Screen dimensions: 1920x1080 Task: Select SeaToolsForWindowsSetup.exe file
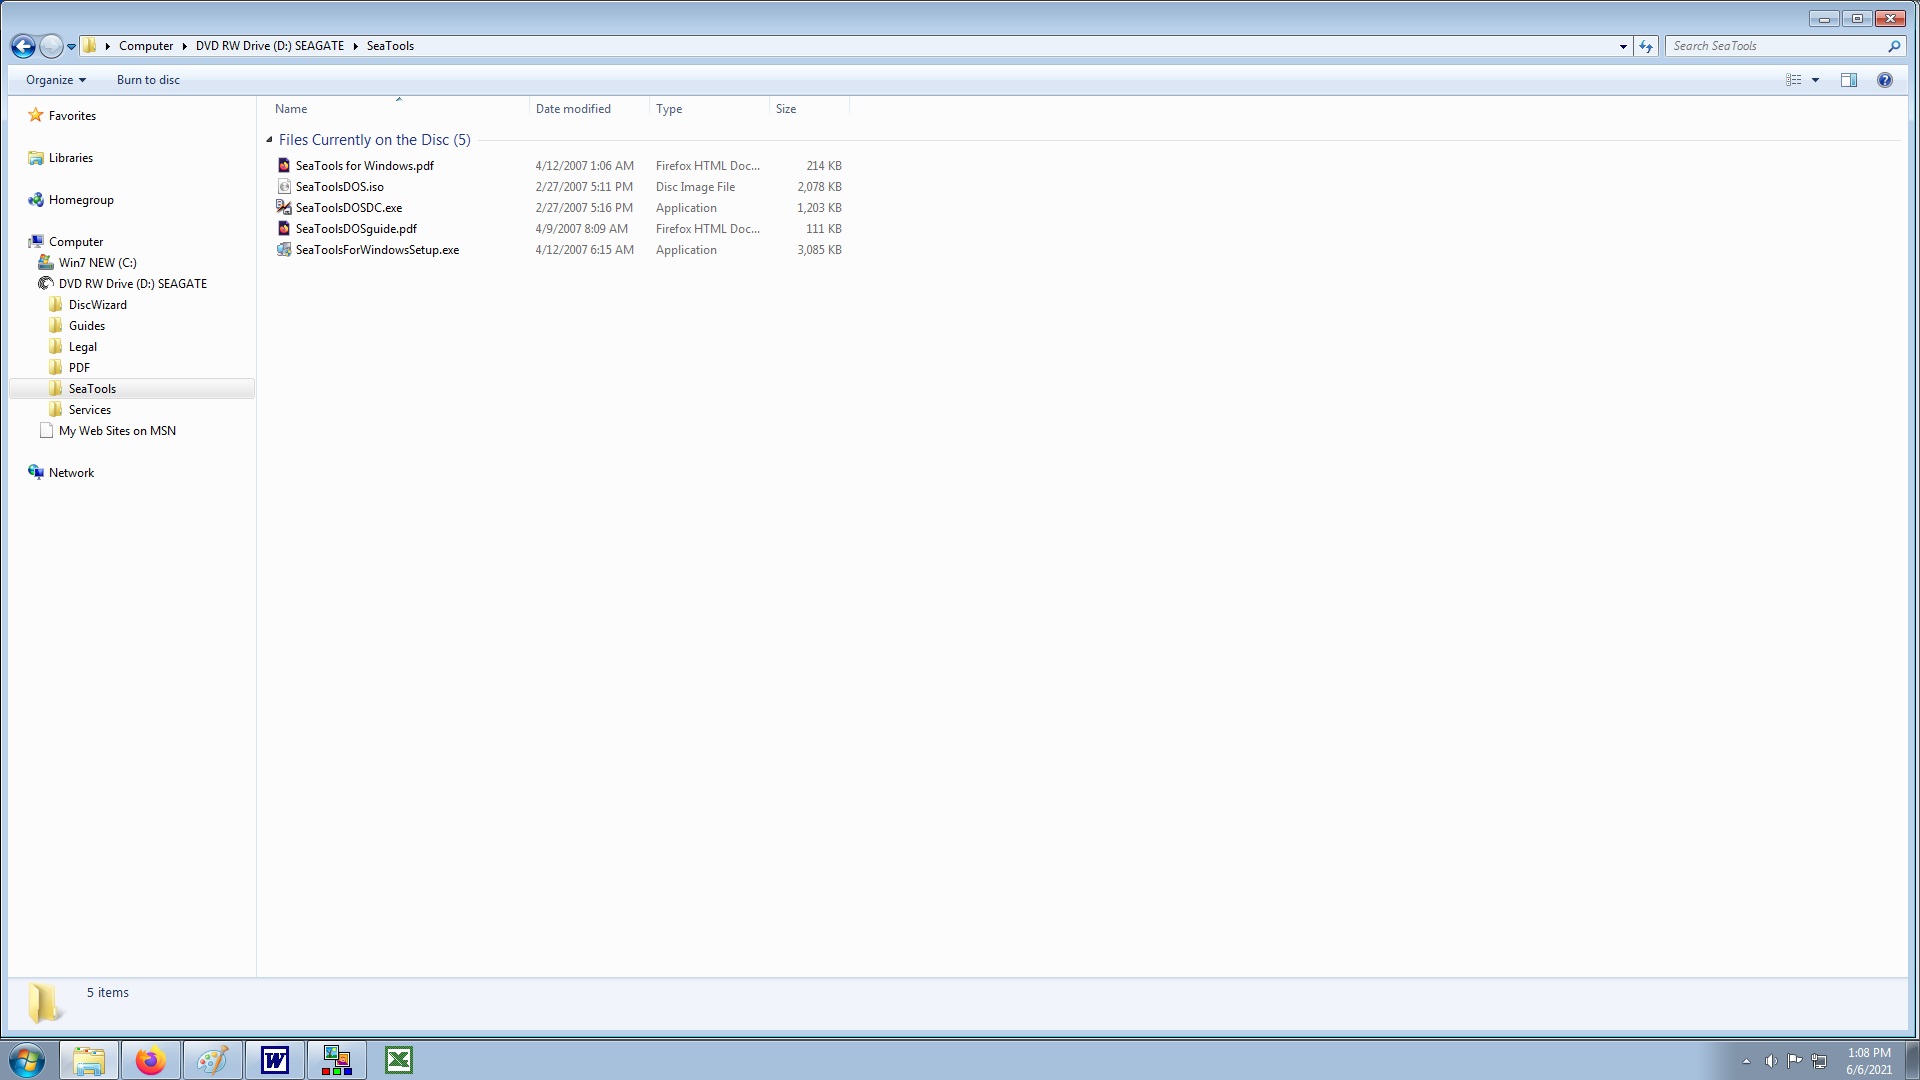(377, 250)
